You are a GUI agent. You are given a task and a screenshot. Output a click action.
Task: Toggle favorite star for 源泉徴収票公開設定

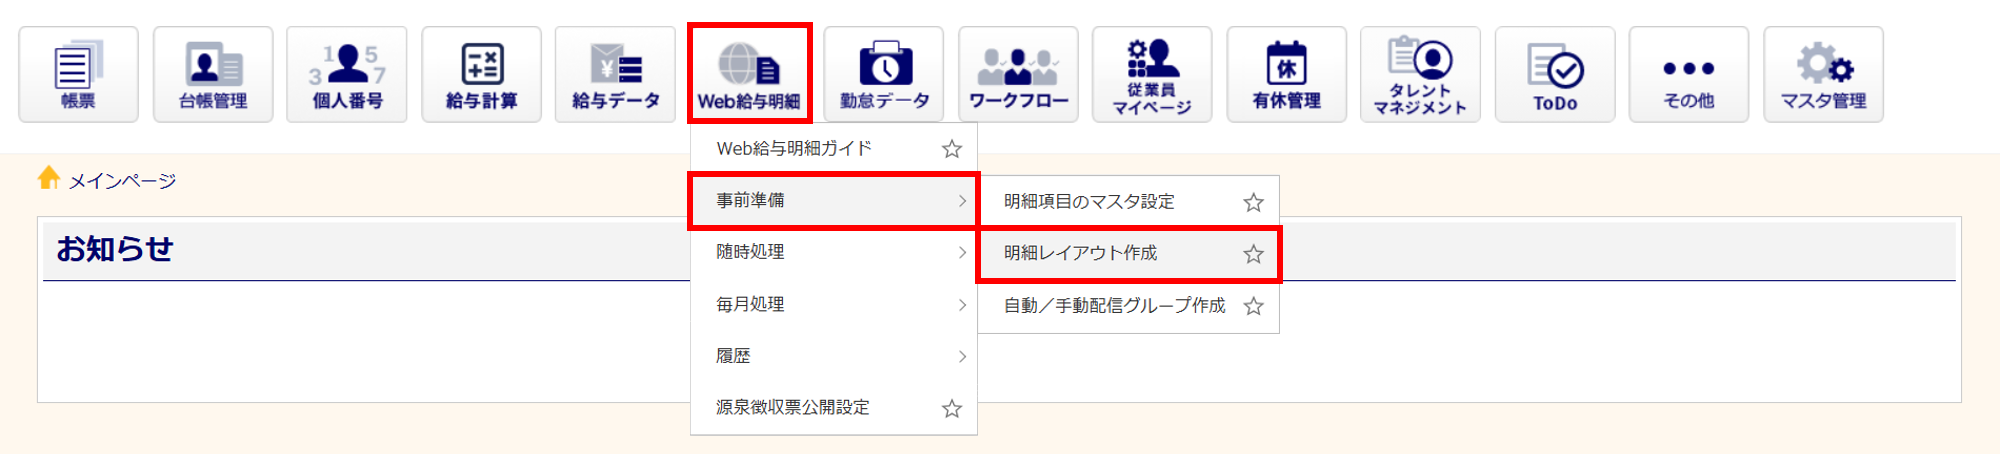pyautogui.click(x=952, y=408)
